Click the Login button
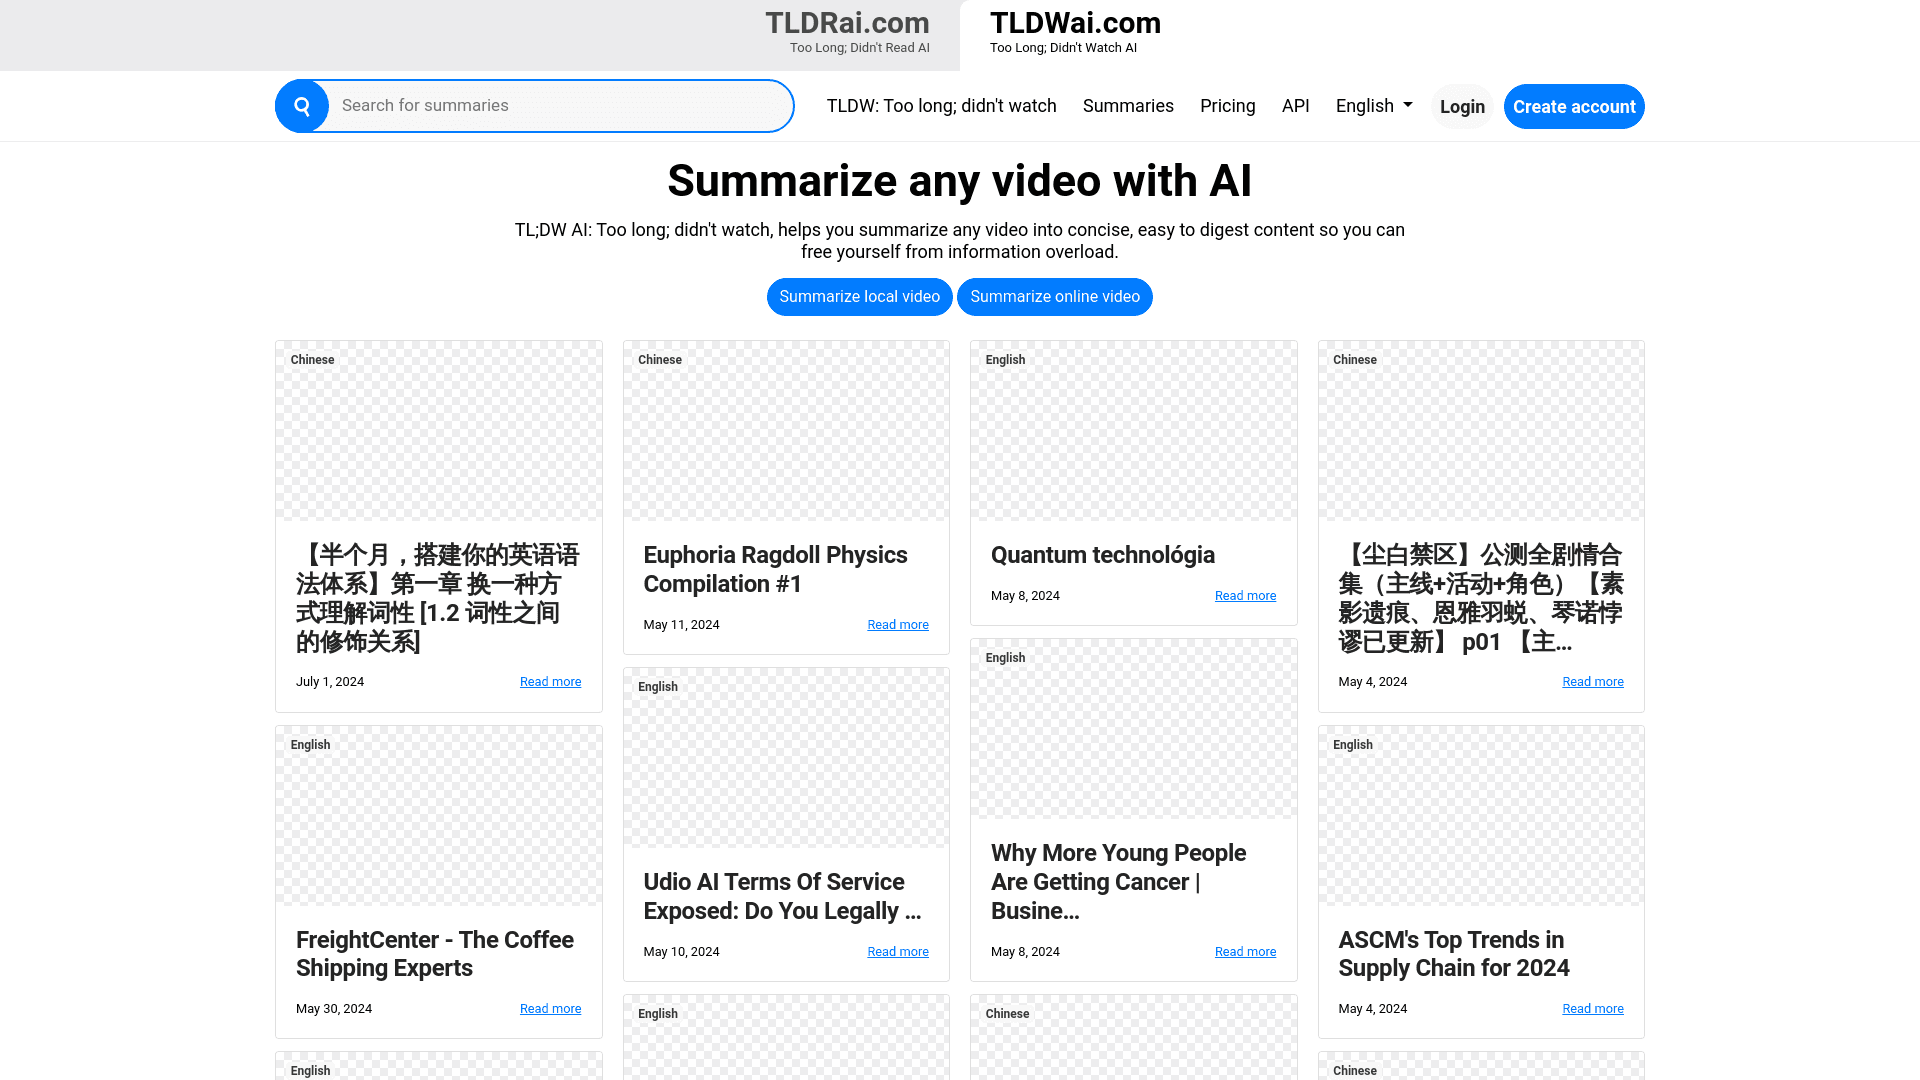The width and height of the screenshot is (1920, 1080). (x=1461, y=107)
